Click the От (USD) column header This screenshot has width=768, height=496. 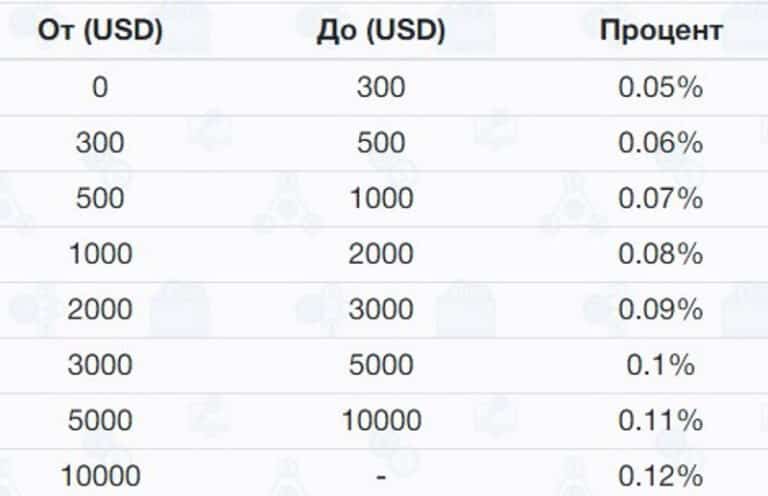click(x=100, y=31)
